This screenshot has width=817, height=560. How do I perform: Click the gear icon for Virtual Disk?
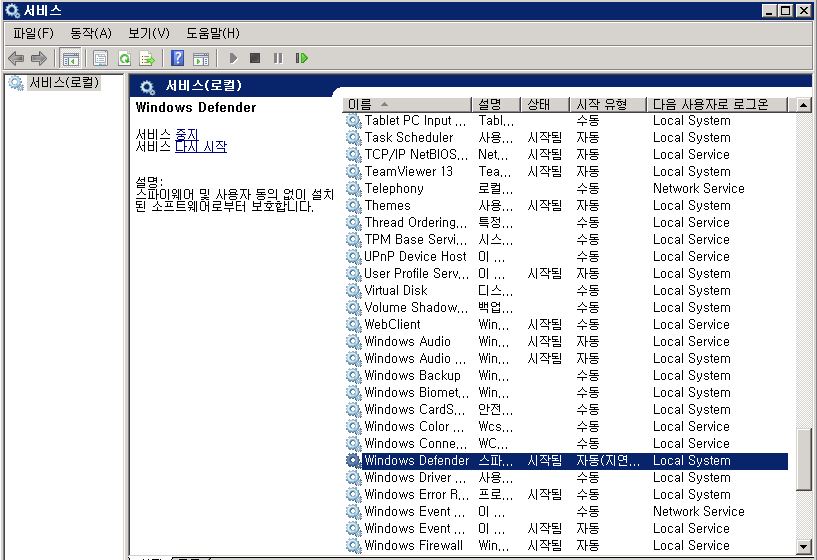click(x=353, y=290)
